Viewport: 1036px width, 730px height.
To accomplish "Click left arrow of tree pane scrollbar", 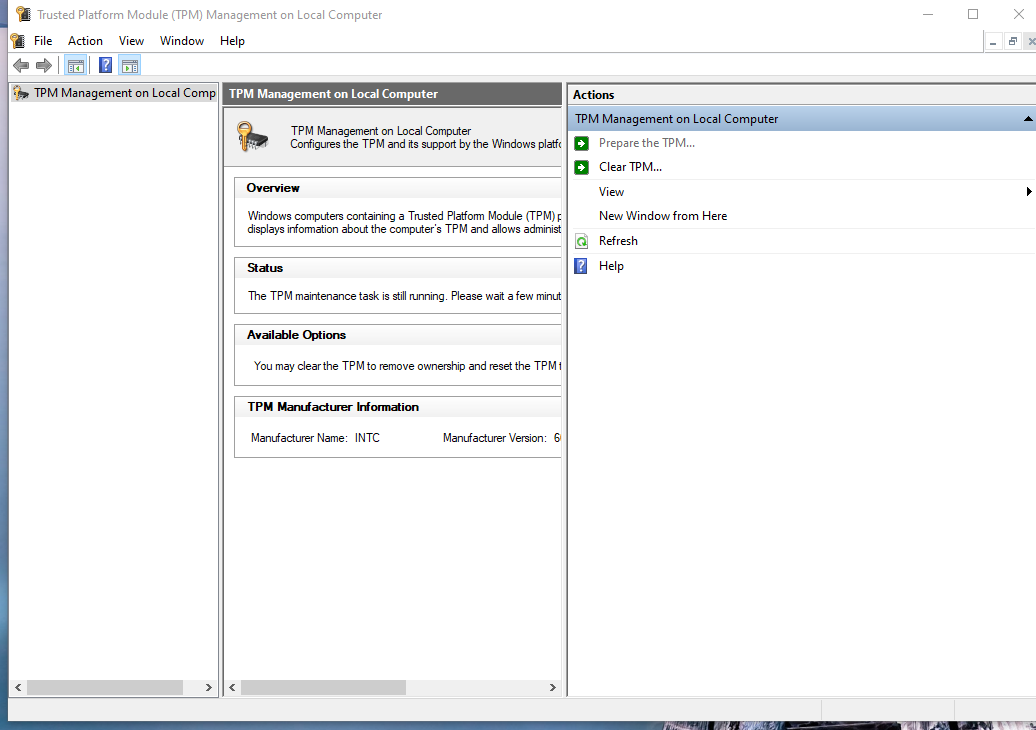I will pos(18,688).
